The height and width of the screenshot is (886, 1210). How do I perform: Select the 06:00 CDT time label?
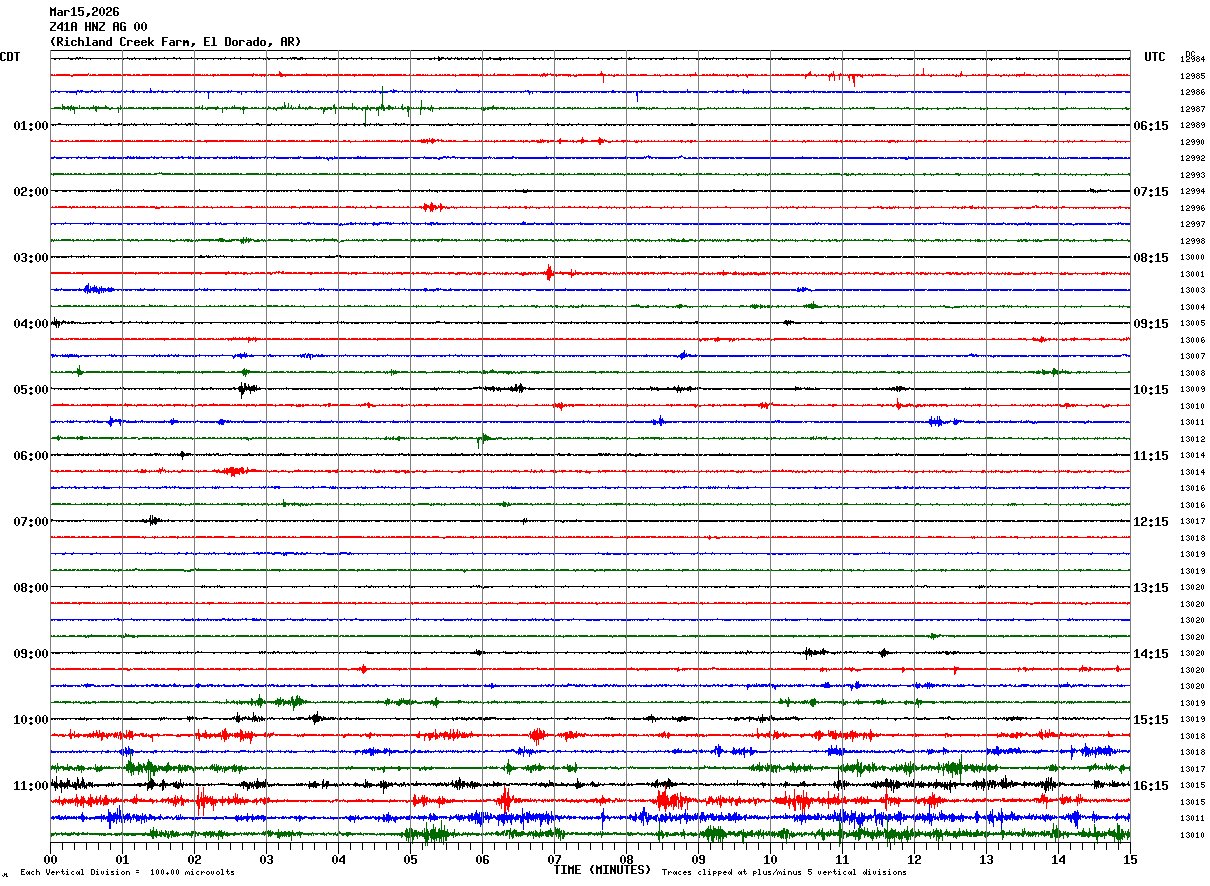click(x=31, y=456)
